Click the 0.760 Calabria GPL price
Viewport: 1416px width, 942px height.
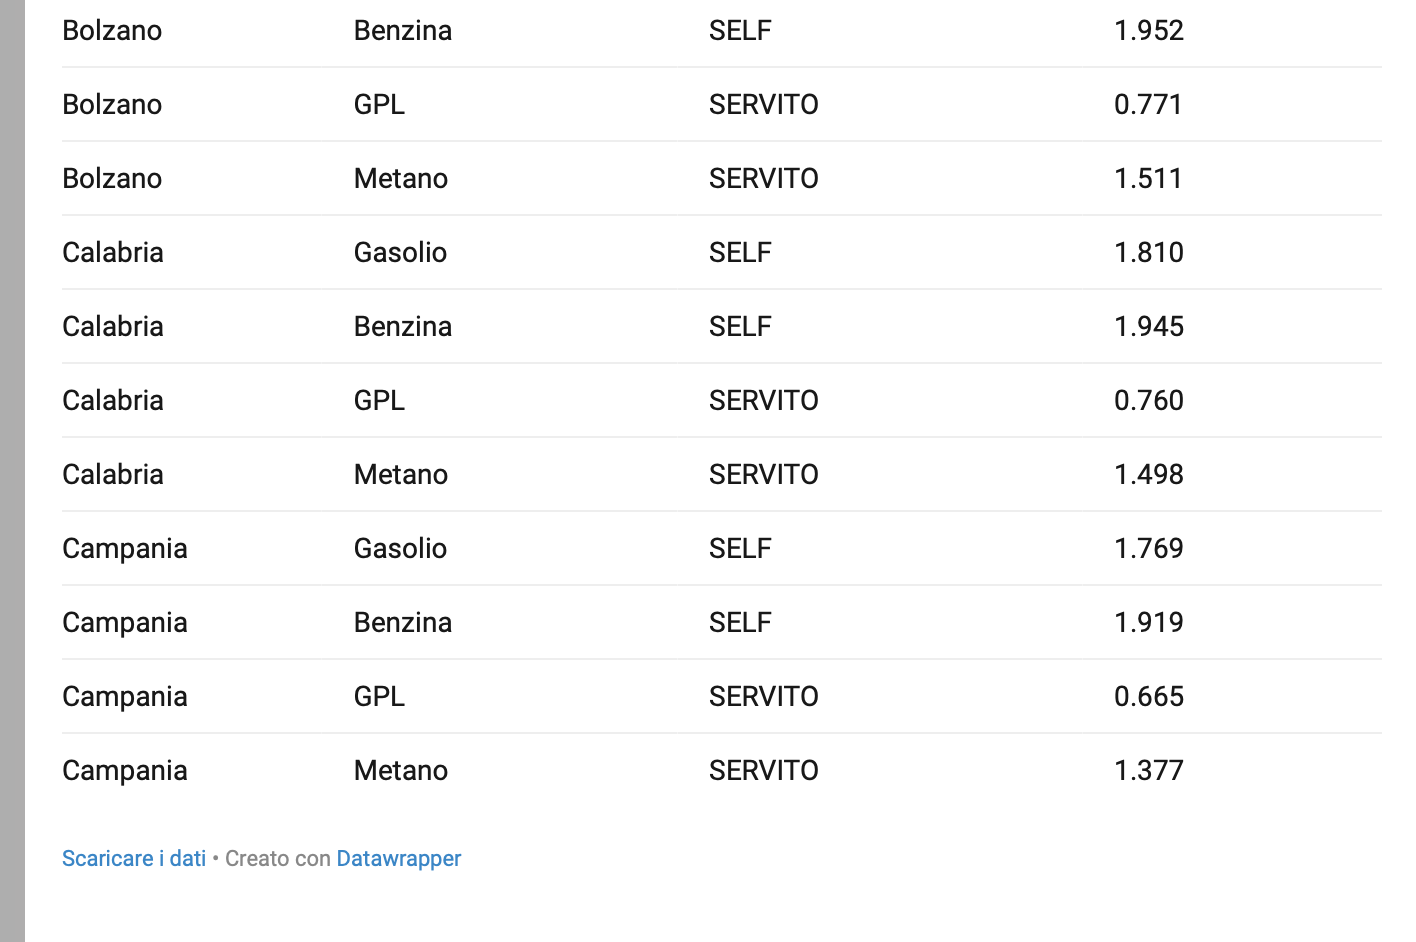(x=1149, y=400)
